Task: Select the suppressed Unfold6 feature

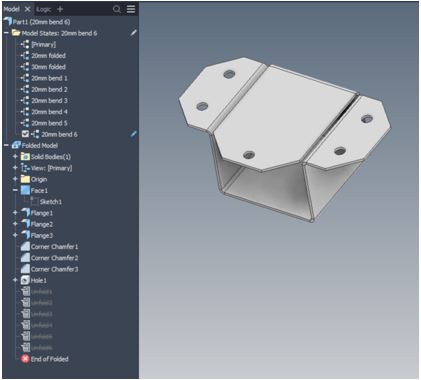Action: 42,348
